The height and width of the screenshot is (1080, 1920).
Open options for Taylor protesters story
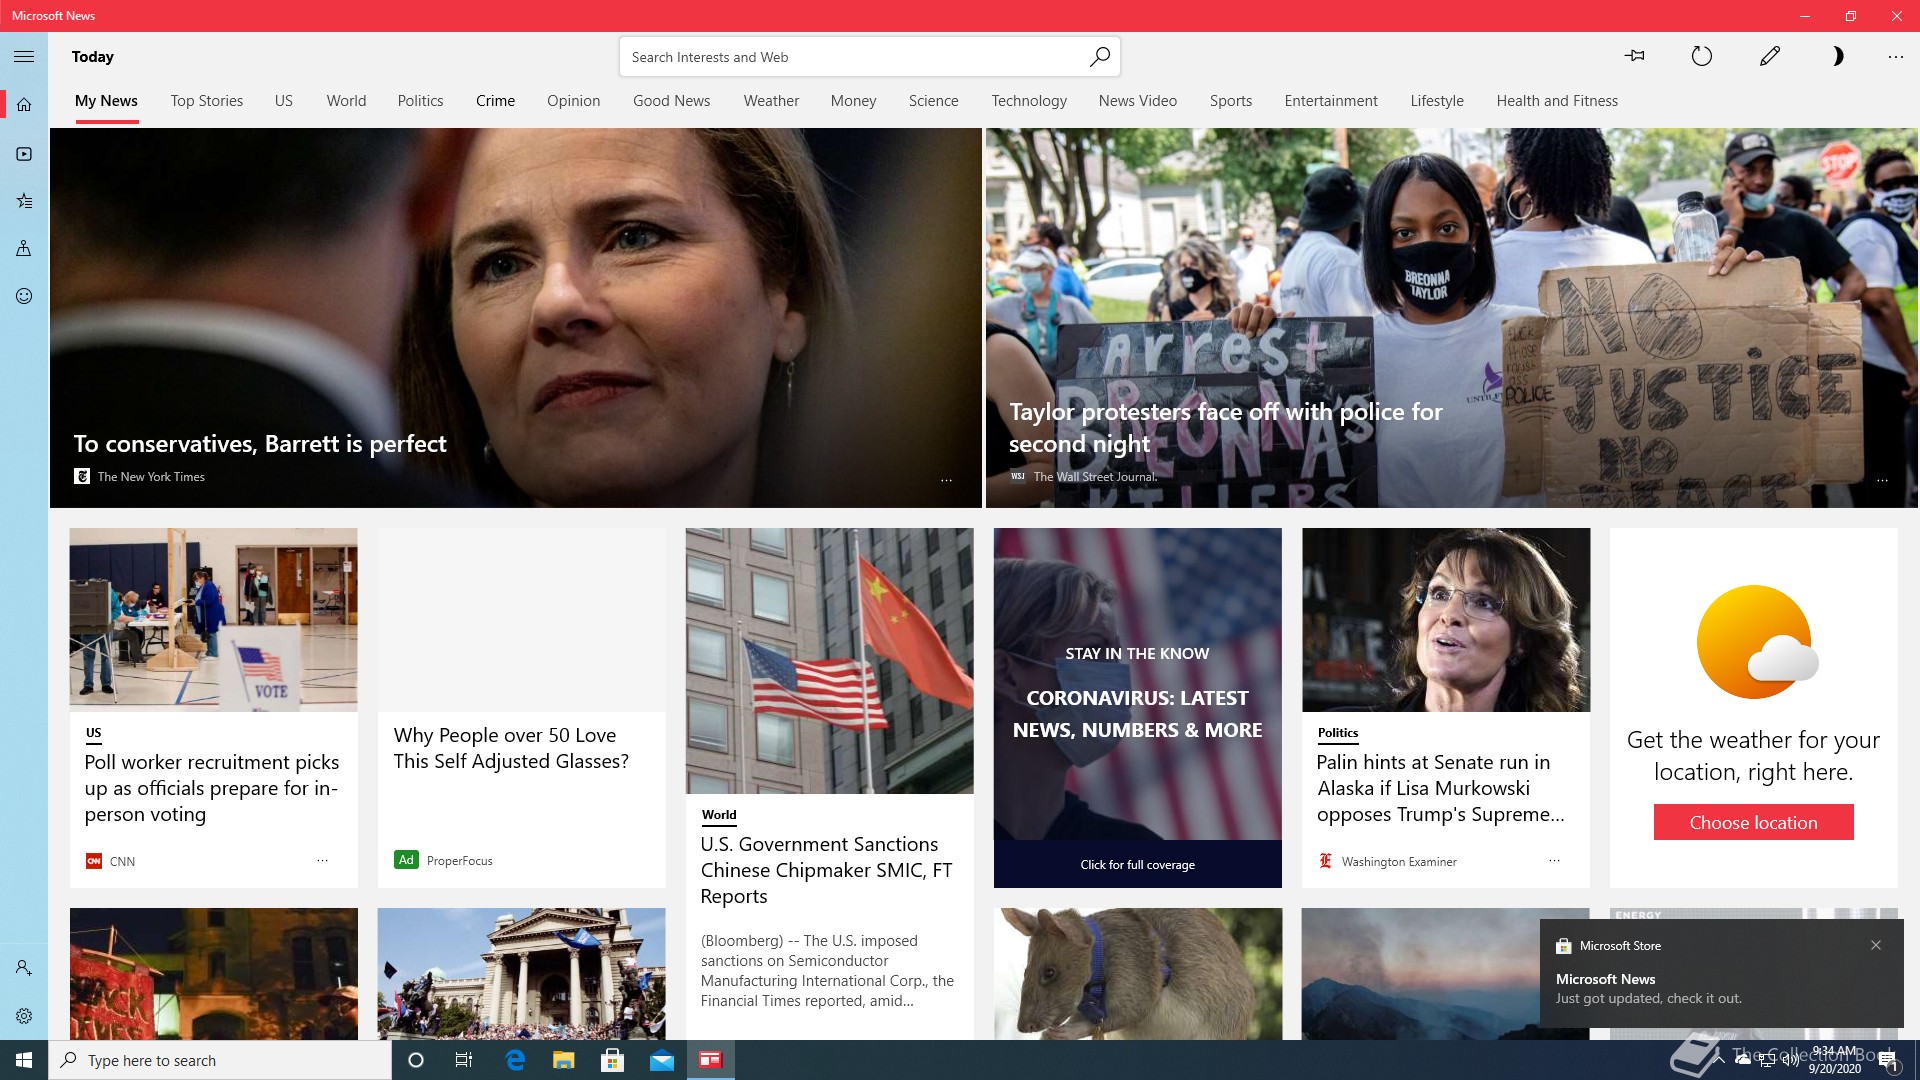tap(1882, 481)
